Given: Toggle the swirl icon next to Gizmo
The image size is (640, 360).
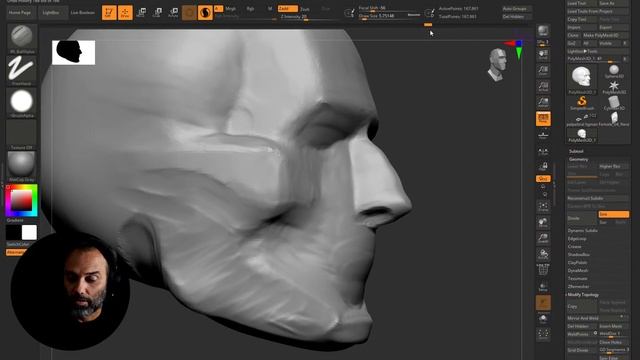Looking at the screenshot, I should pos(205,13).
